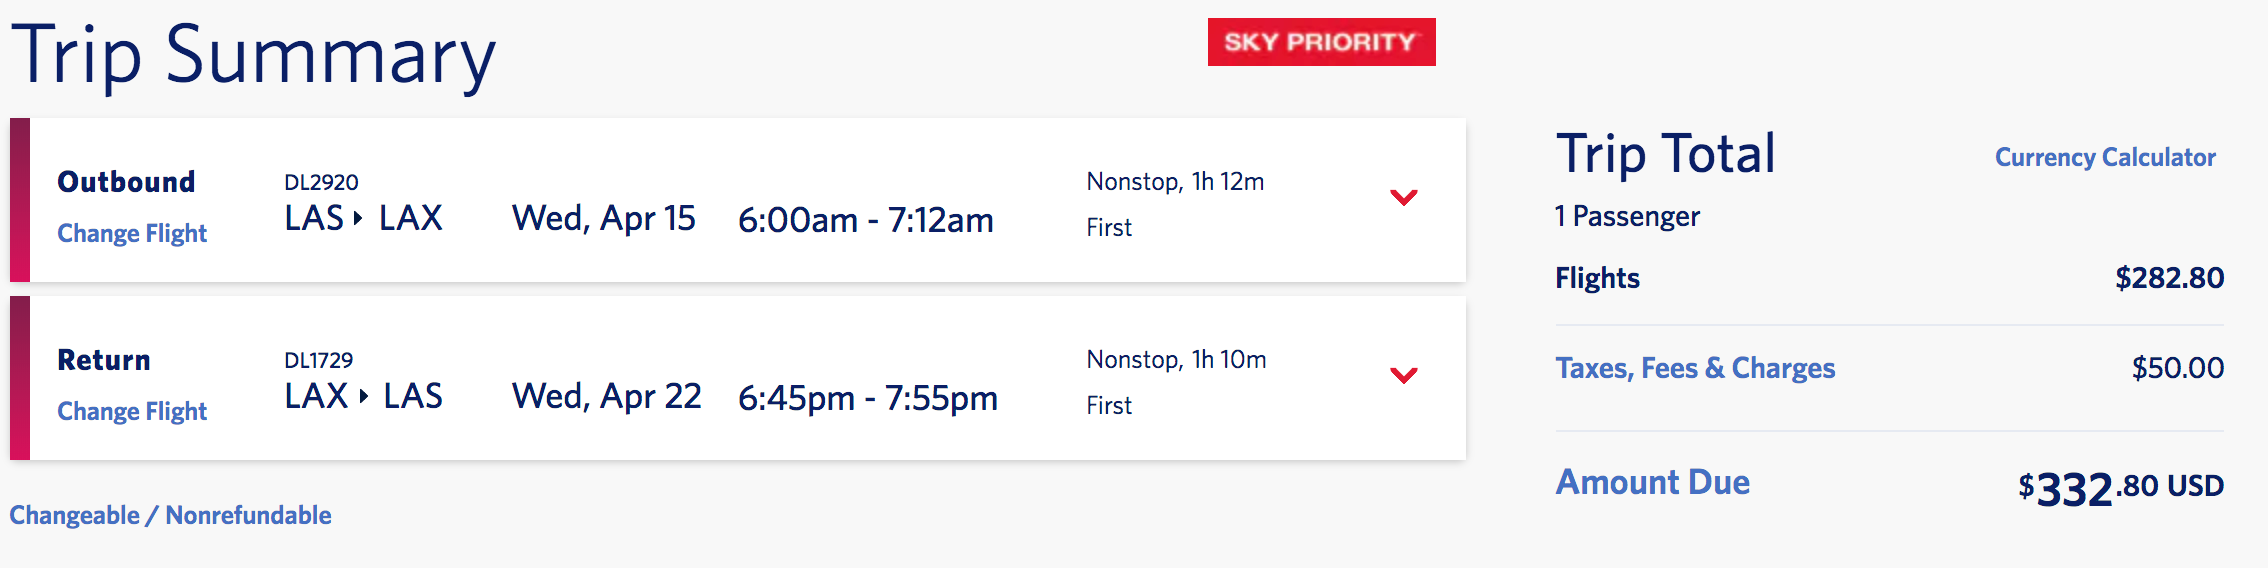Select outbound flight number DL2920
This screenshot has height=568, width=2268.
(321, 182)
